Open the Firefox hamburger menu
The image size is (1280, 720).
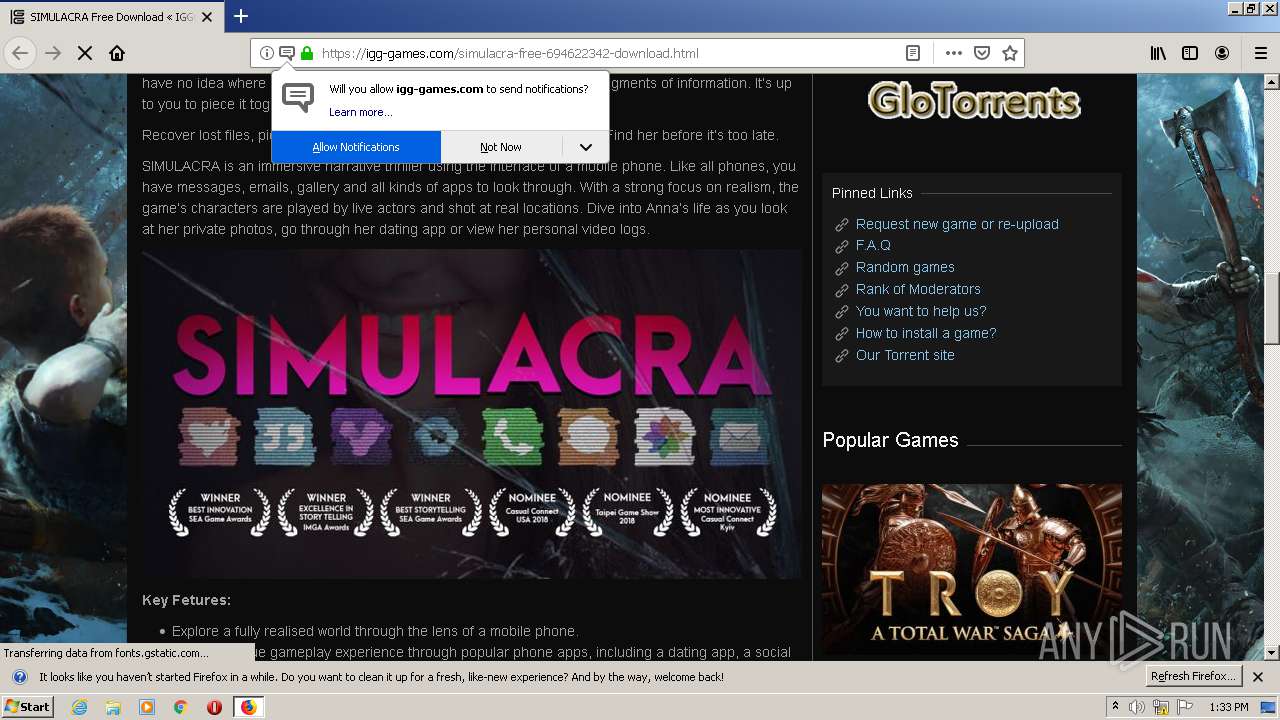1260,53
